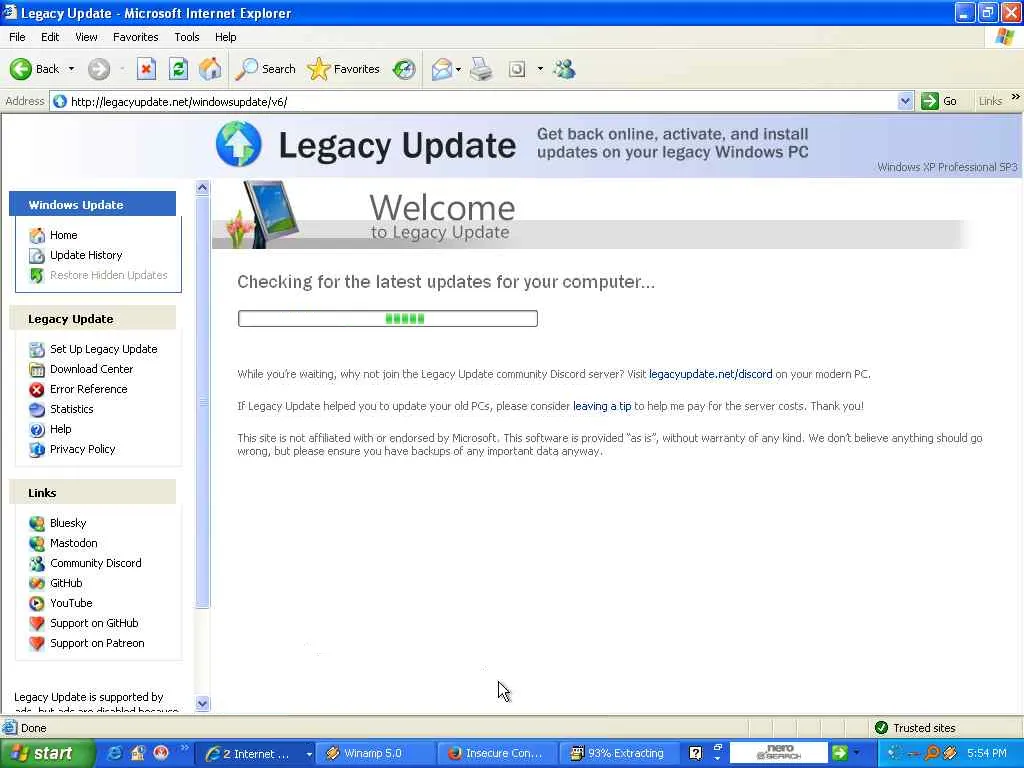Open the GitHub sidebar link
Image resolution: width=1024 pixels, height=768 pixels.
tap(66, 583)
